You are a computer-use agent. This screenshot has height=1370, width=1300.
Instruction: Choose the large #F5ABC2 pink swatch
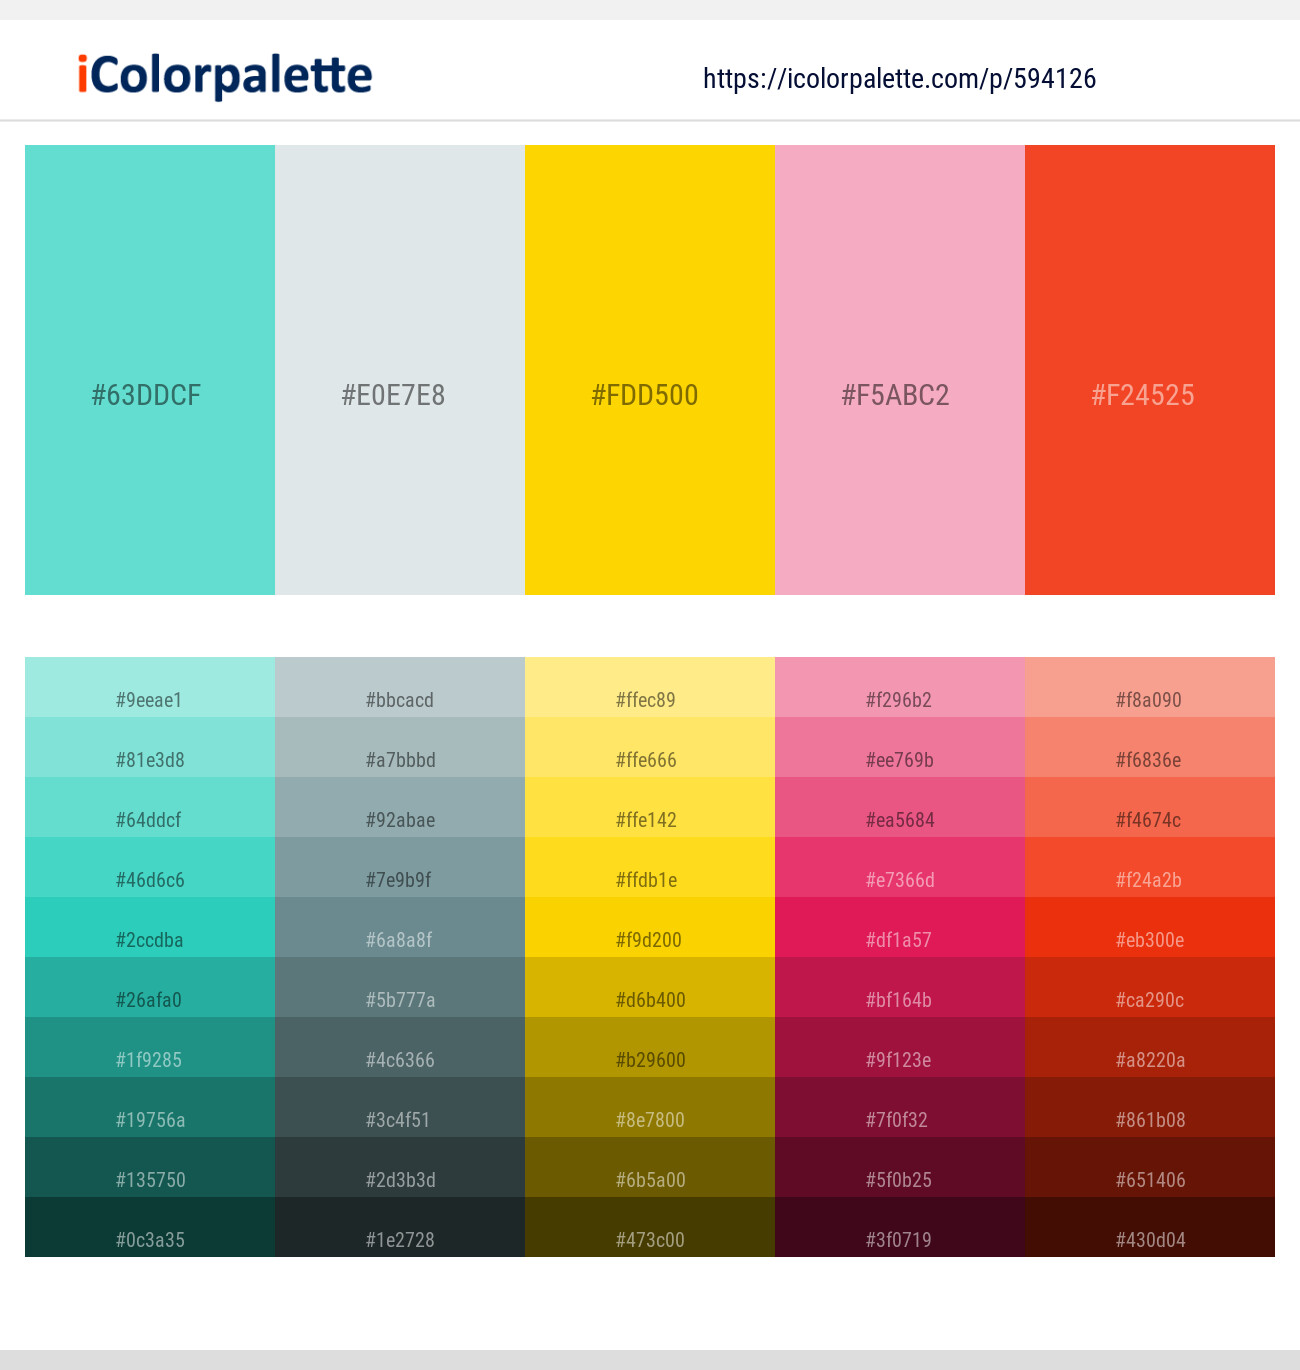coord(900,370)
